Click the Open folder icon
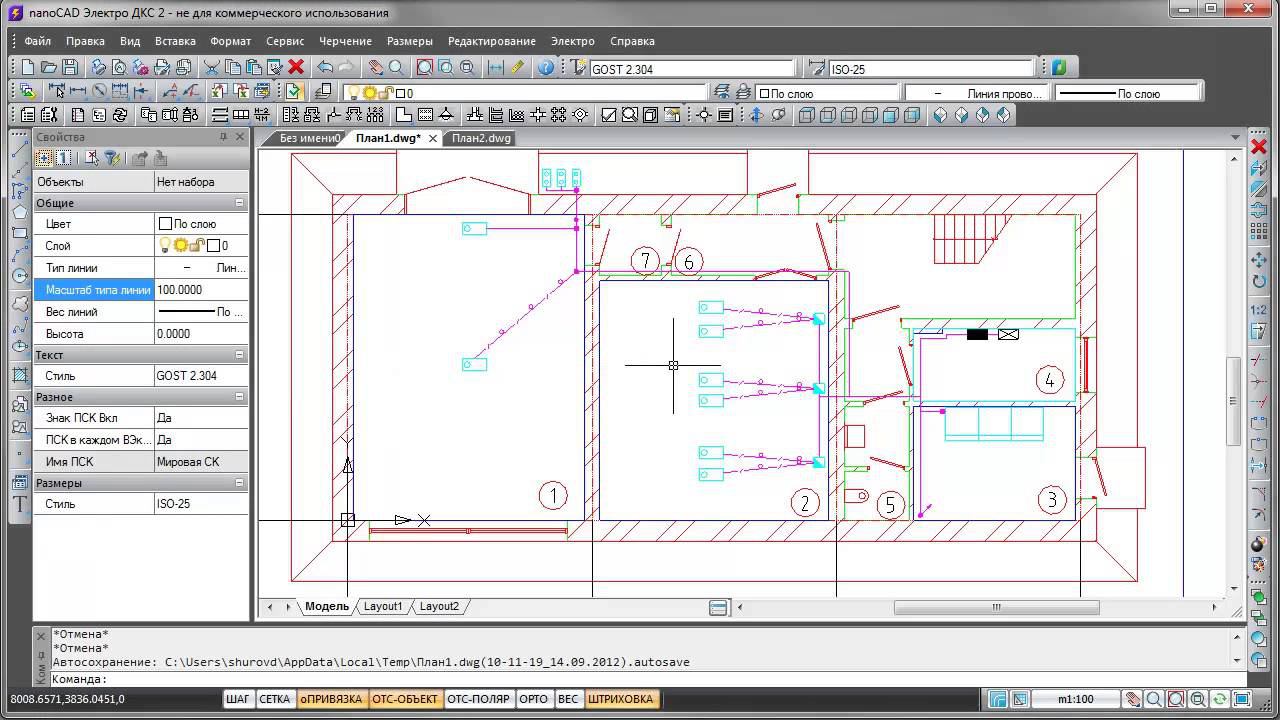The image size is (1280, 720). click(49, 67)
